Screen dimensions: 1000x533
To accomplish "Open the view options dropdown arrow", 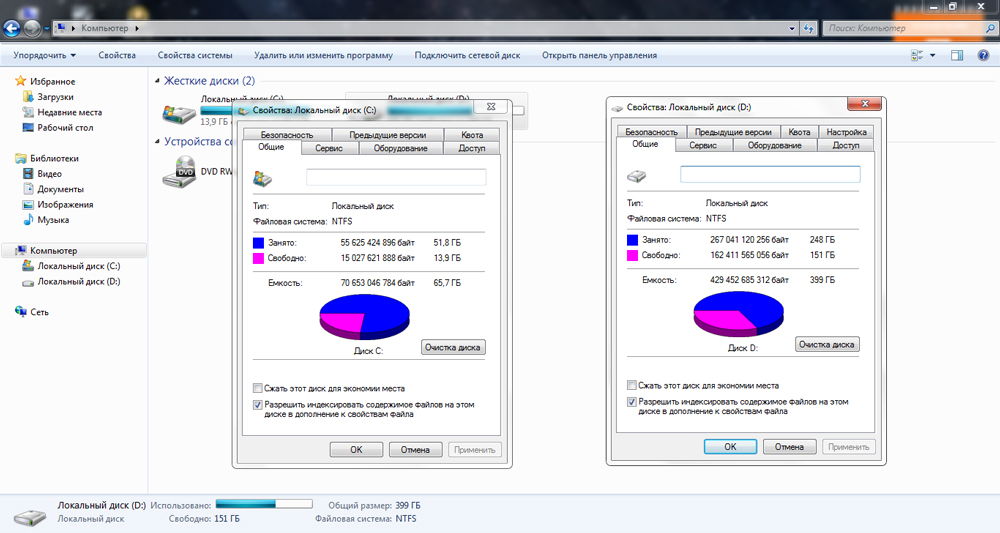I will 933,55.
